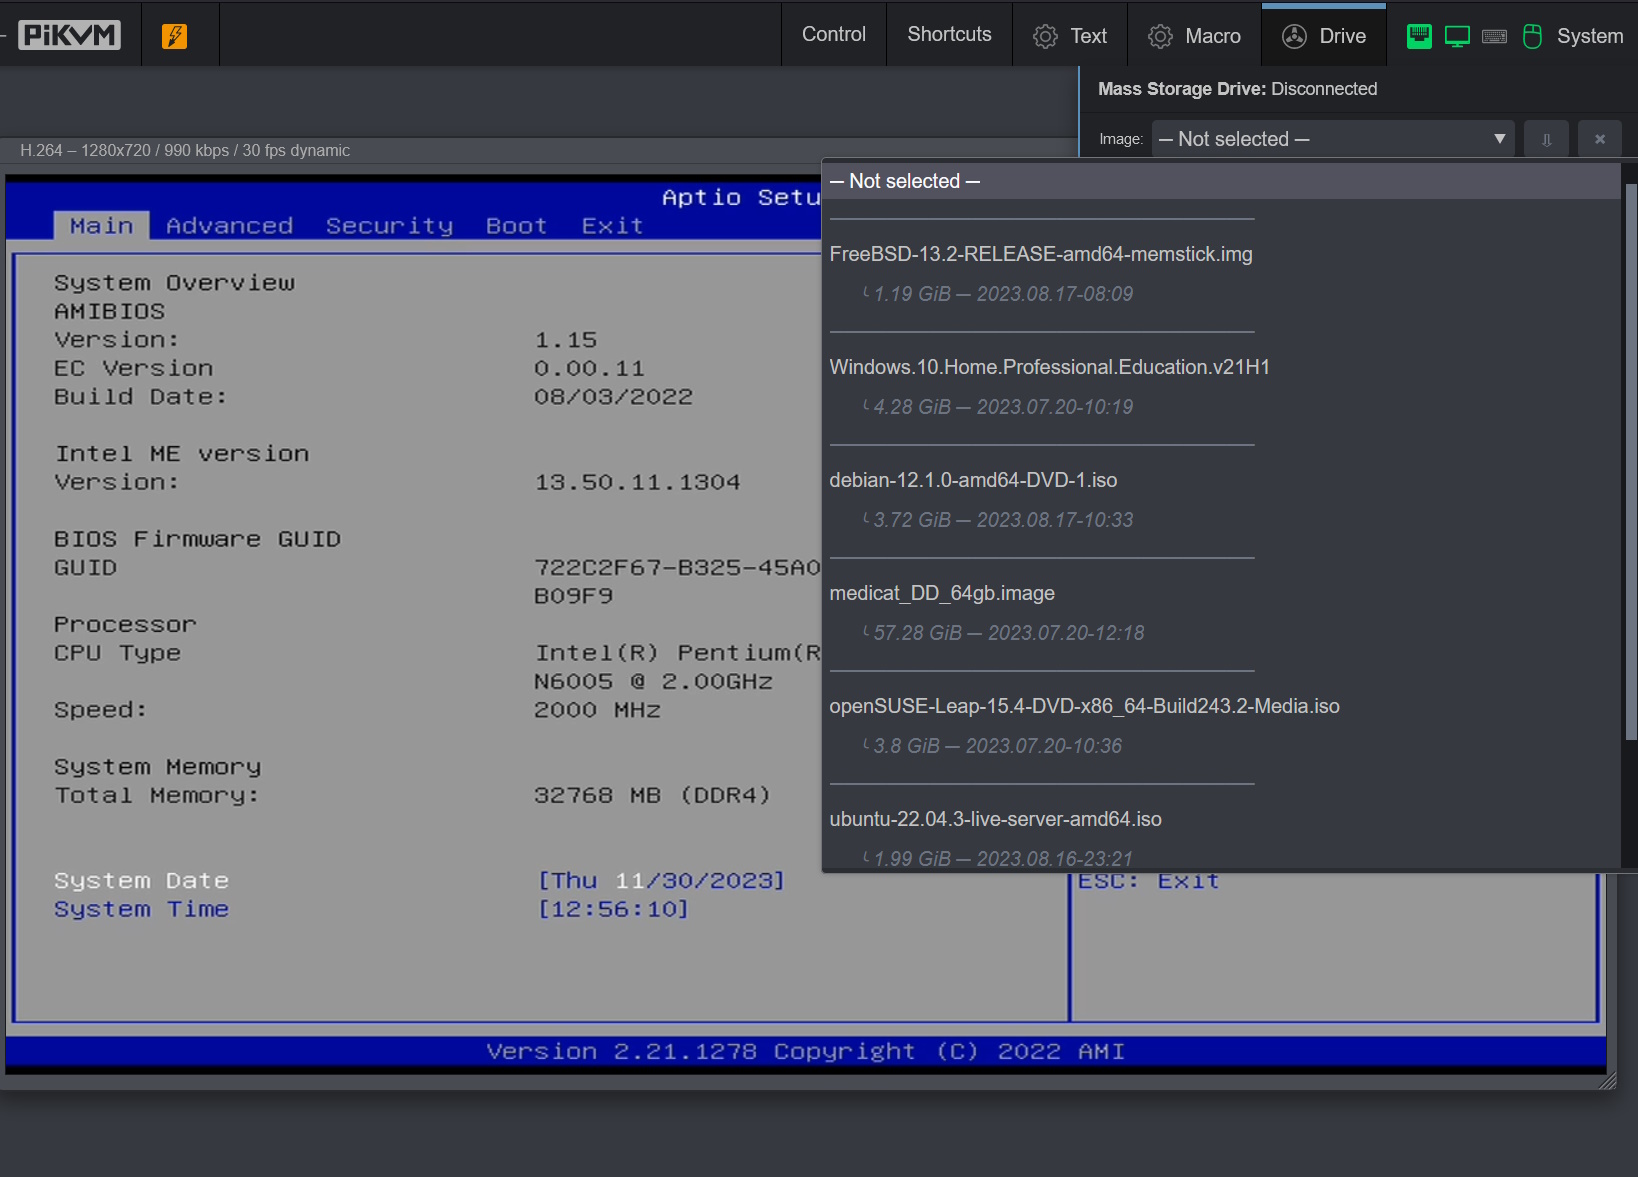Image resolution: width=1638 pixels, height=1177 pixels.
Task: Click the image list scrollbar
Action: 1631,462
